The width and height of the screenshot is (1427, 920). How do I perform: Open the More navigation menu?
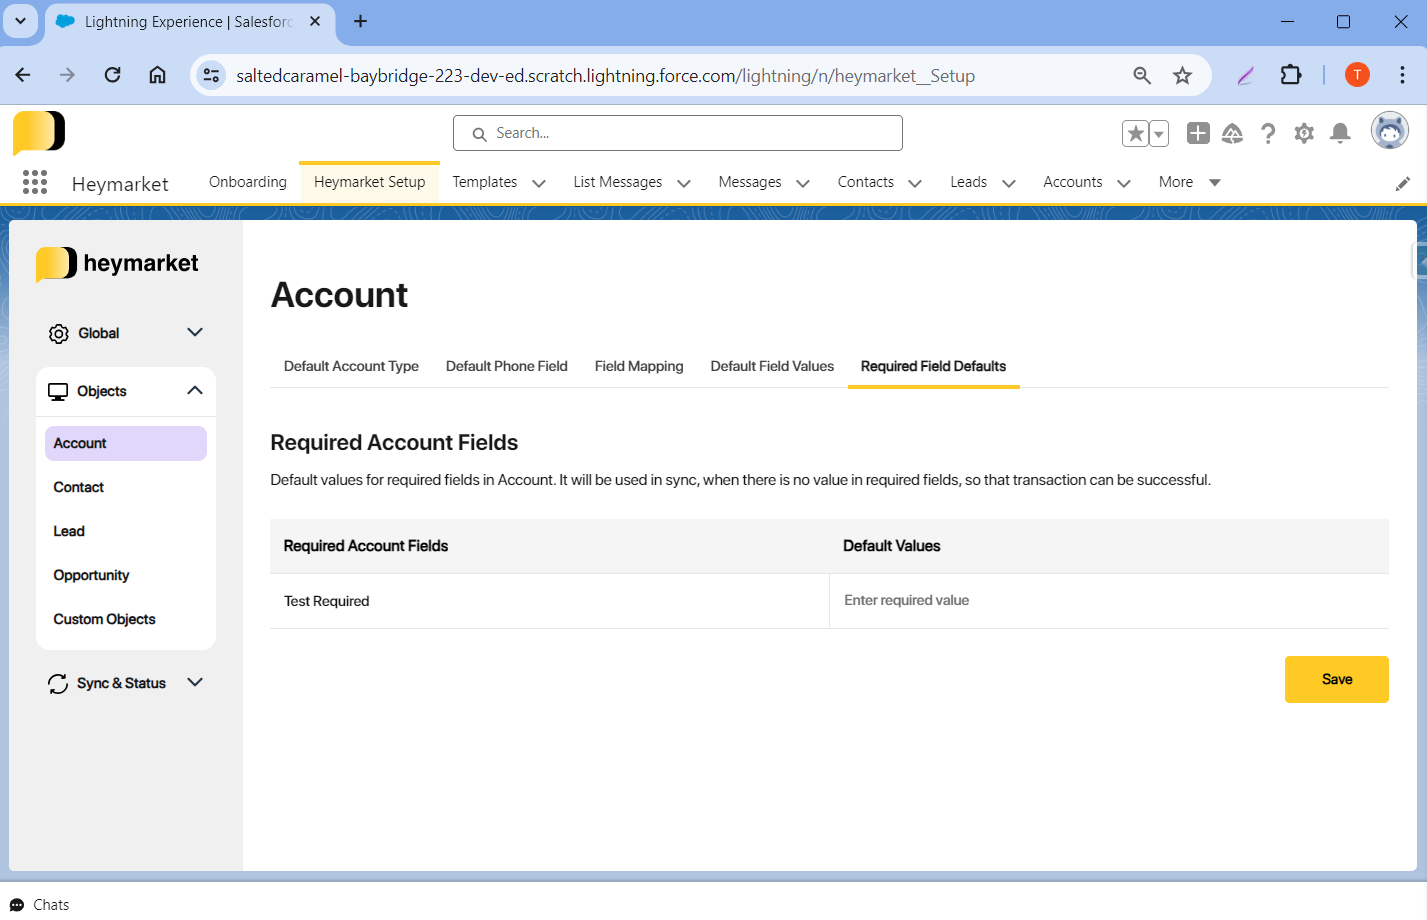1189,182
